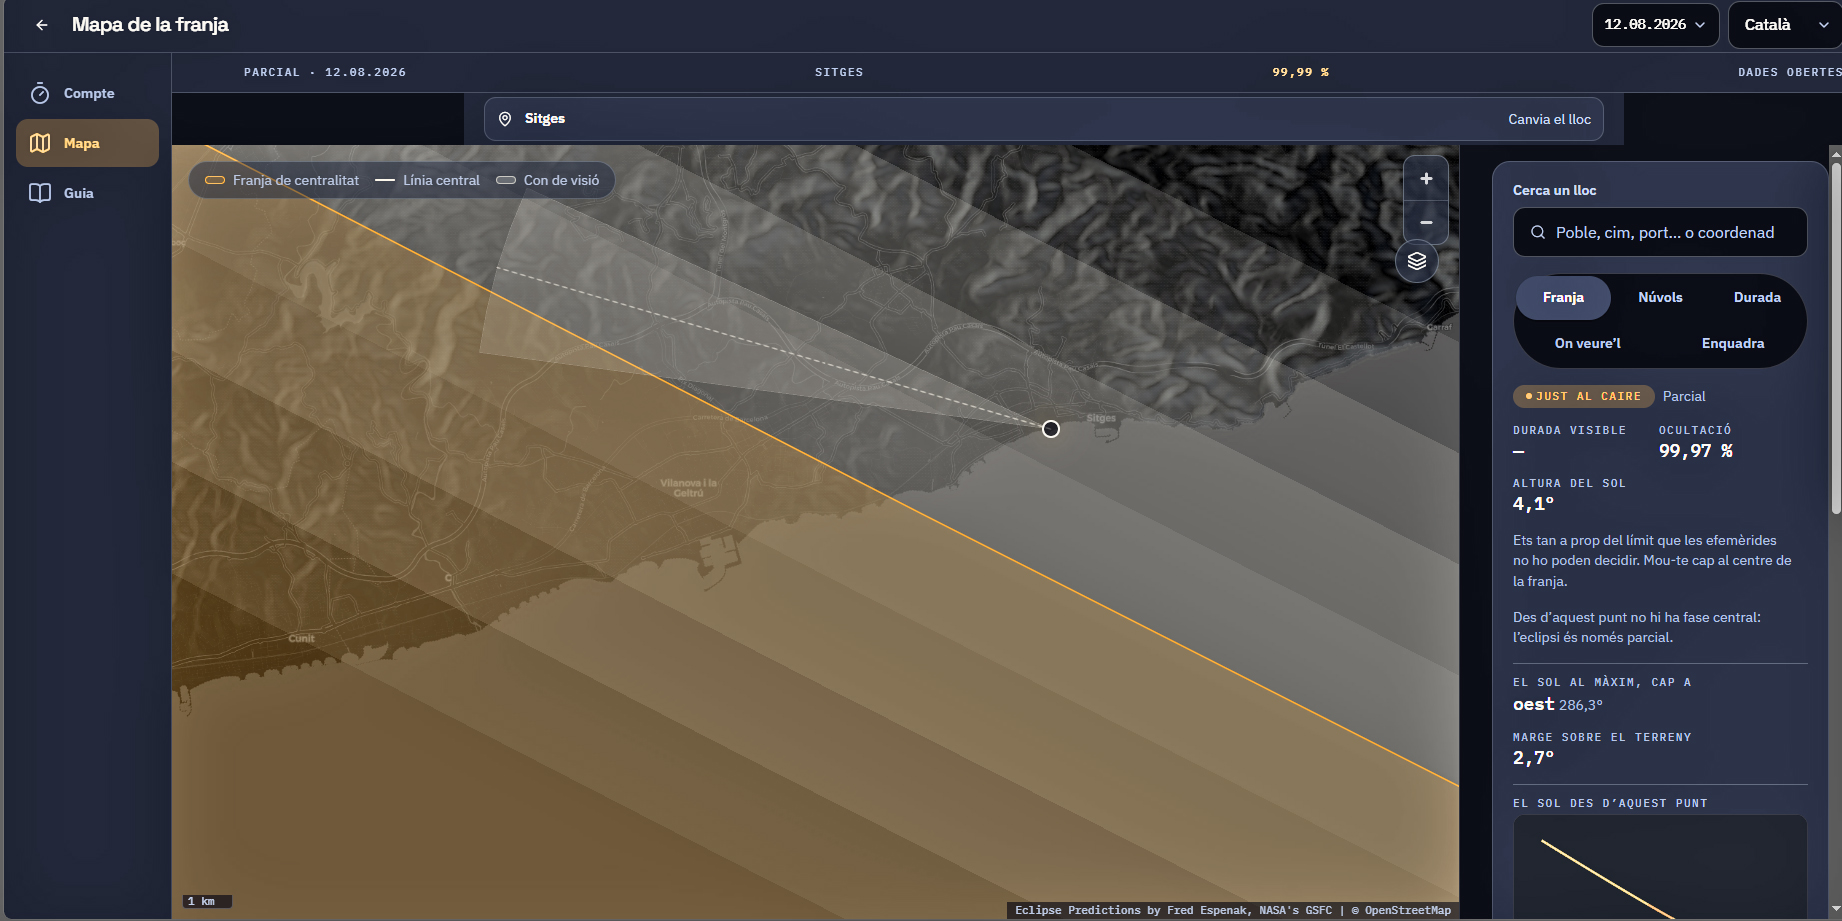Click the EL SOL DES D'AQUEST PUNT heading

[1610, 803]
